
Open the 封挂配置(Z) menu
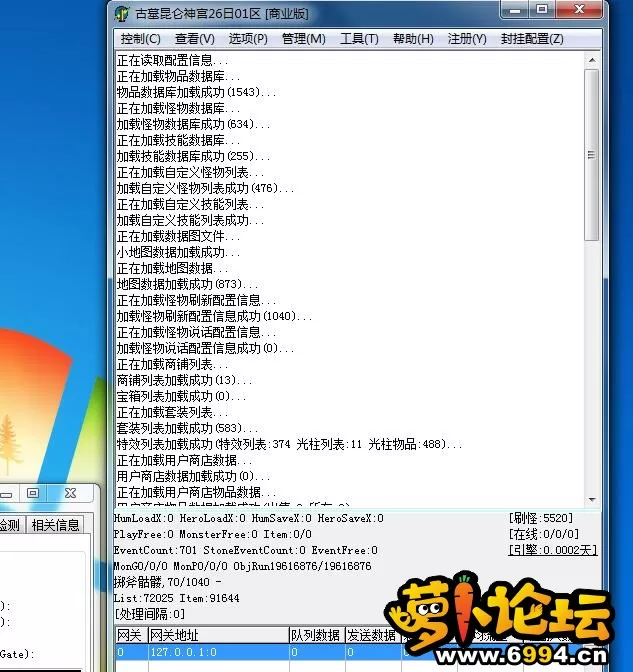point(532,39)
